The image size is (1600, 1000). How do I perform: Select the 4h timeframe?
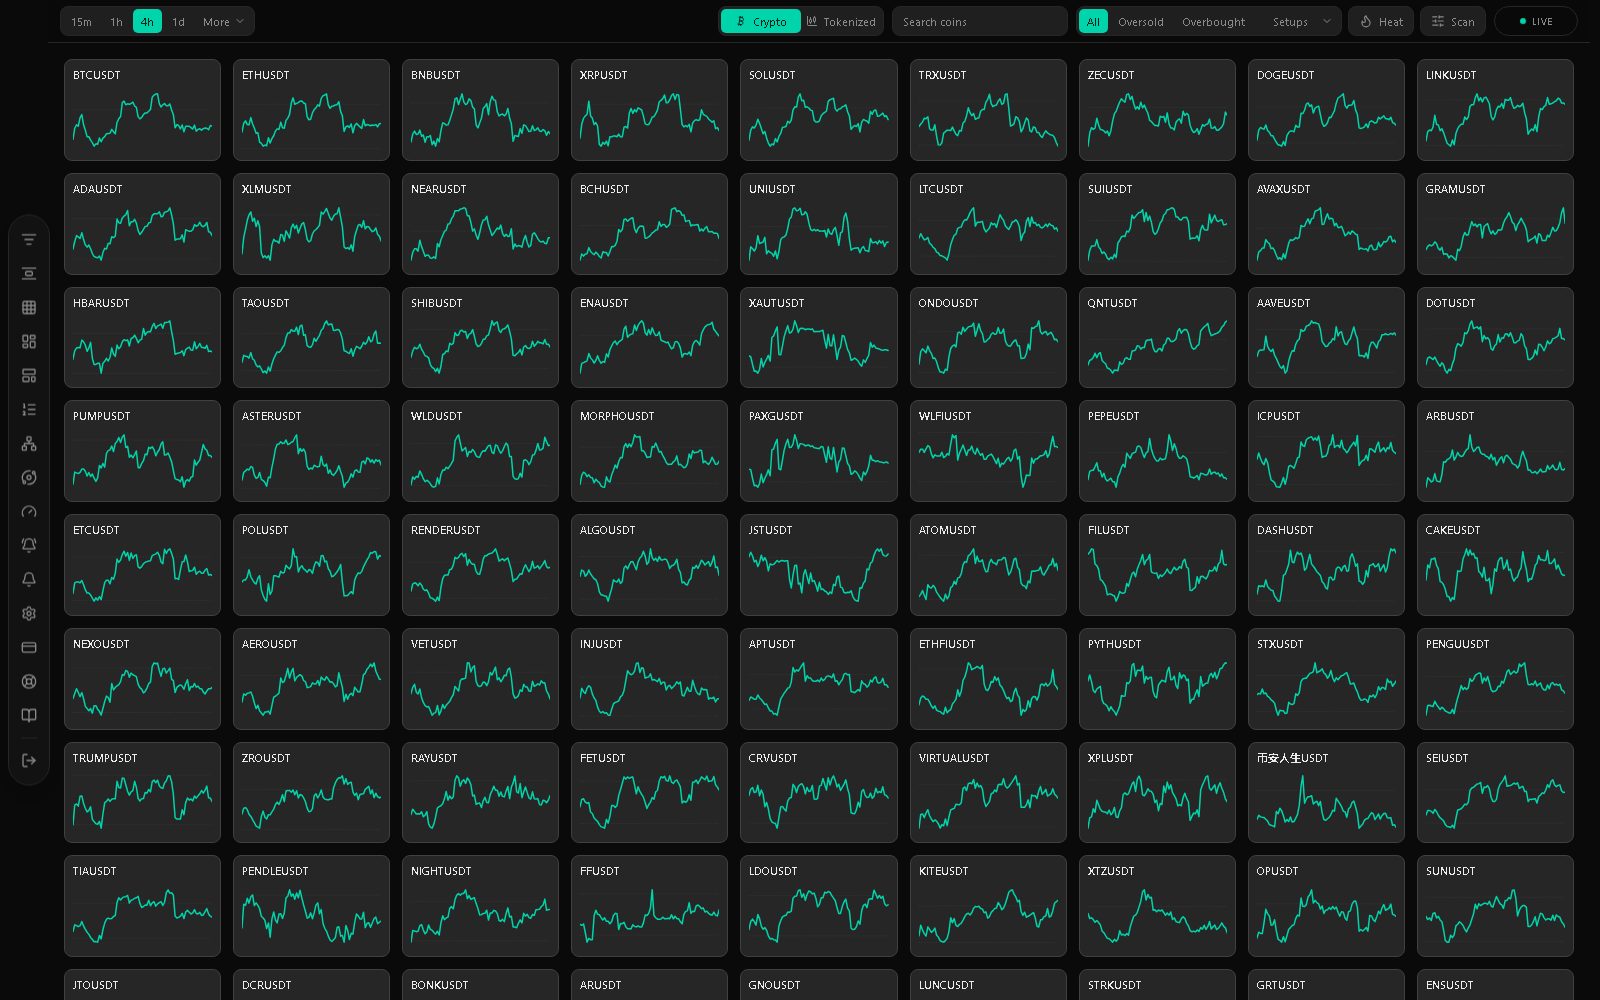point(147,22)
